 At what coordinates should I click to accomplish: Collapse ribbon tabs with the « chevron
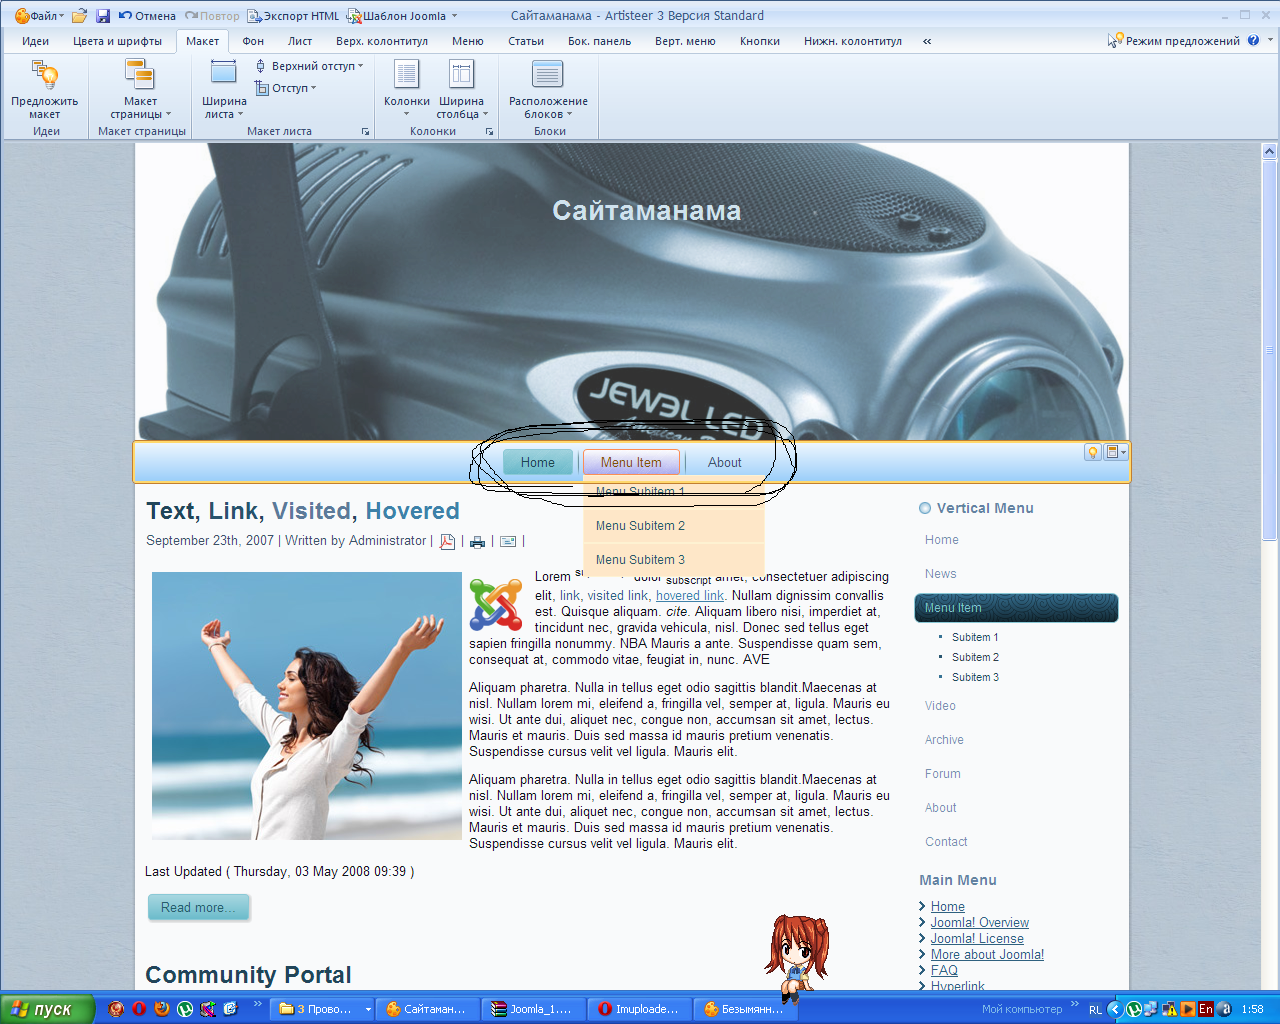pos(926,41)
